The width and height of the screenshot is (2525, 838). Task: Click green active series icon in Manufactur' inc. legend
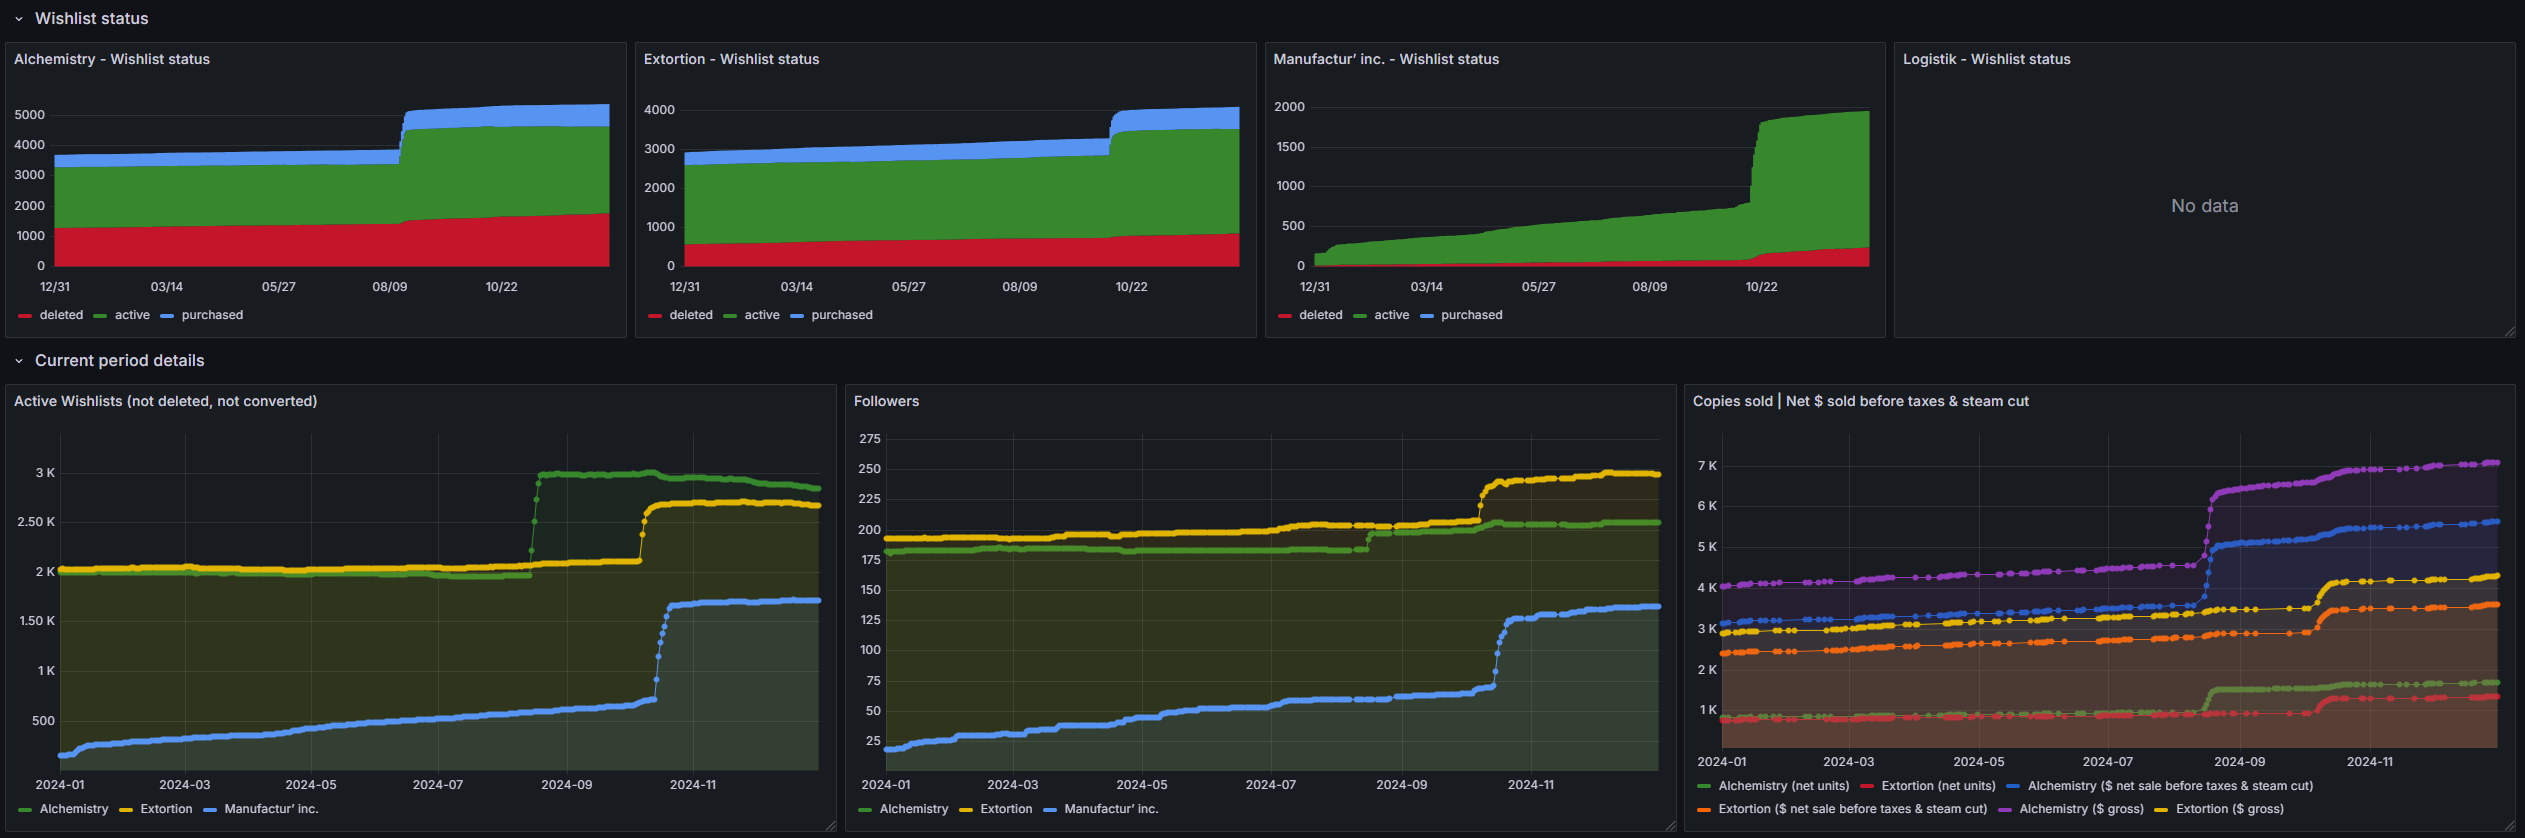pyautogui.click(x=1360, y=316)
